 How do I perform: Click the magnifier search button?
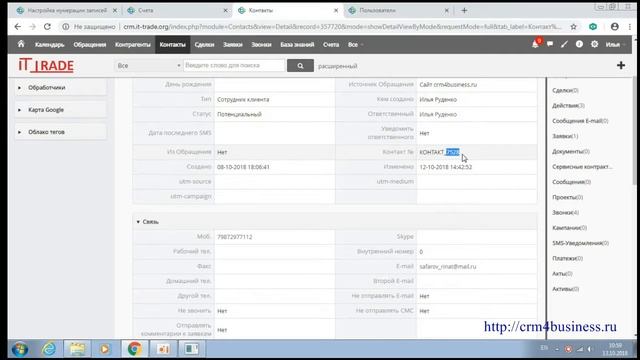[x=300, y=65]
